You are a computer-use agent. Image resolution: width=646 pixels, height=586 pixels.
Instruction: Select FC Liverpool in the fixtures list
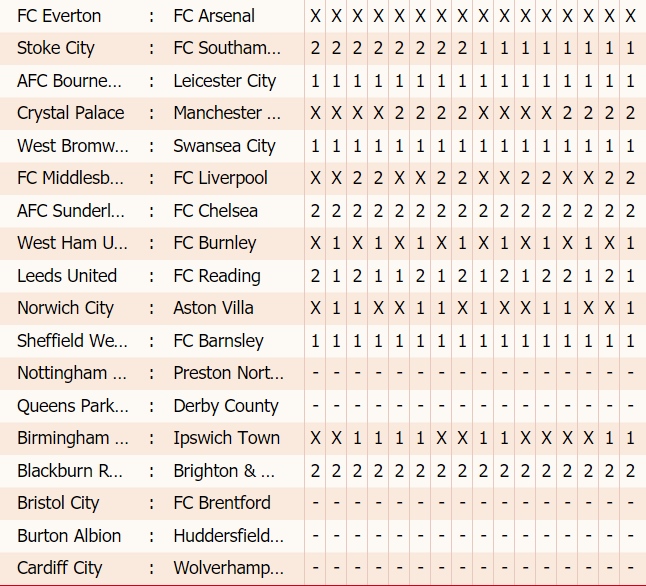(x=220, y=178)
